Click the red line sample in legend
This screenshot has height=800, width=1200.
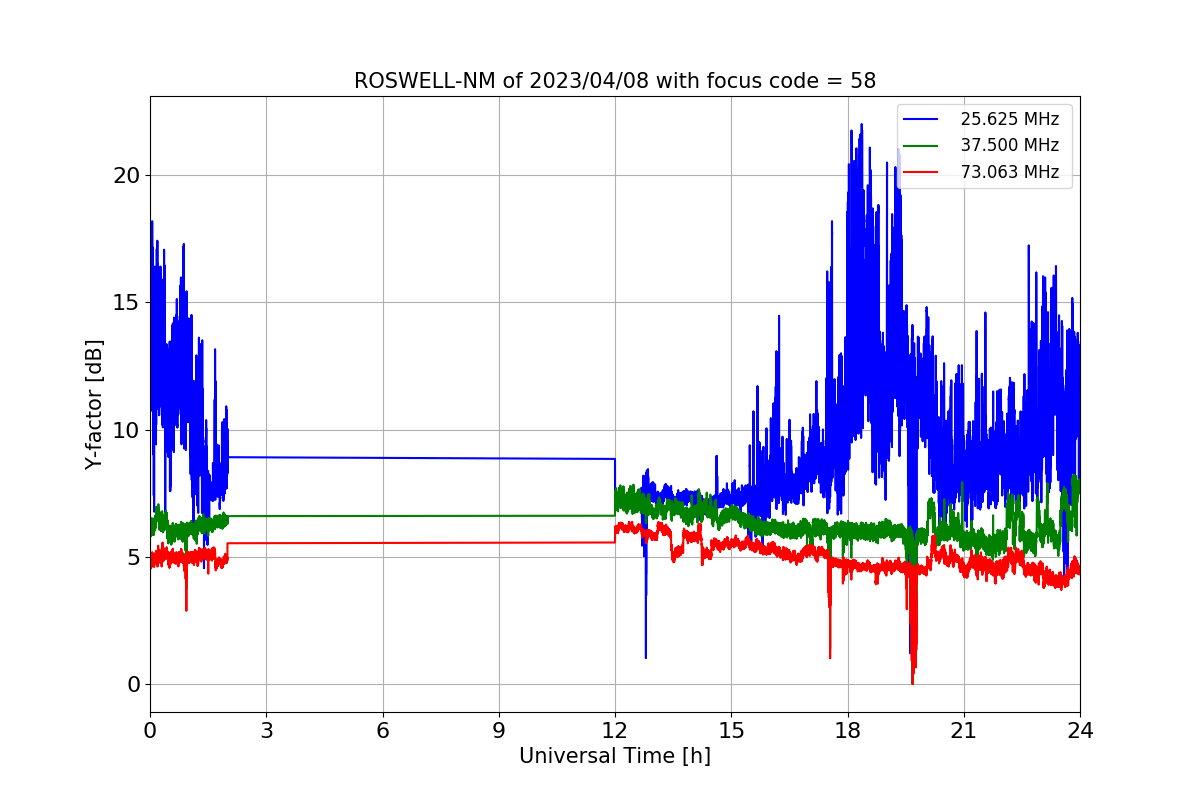(x=921, y=172)
